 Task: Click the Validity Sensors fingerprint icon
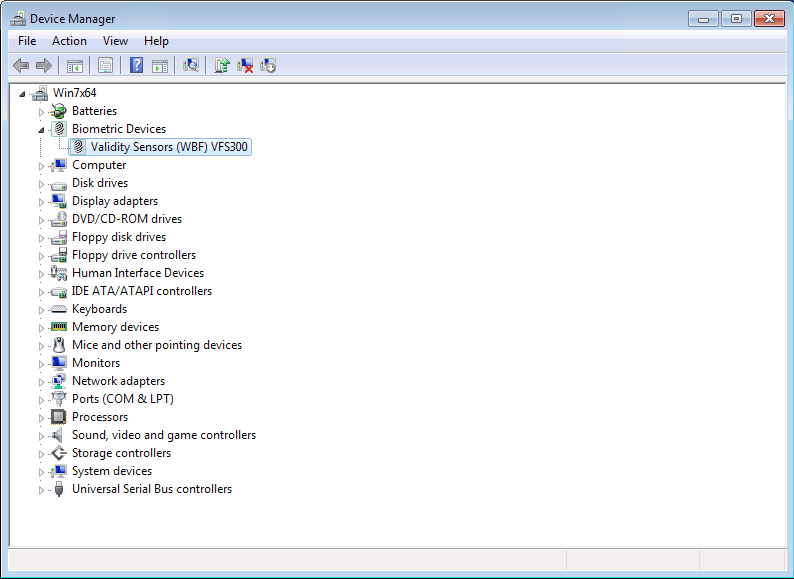click(78, 147)
